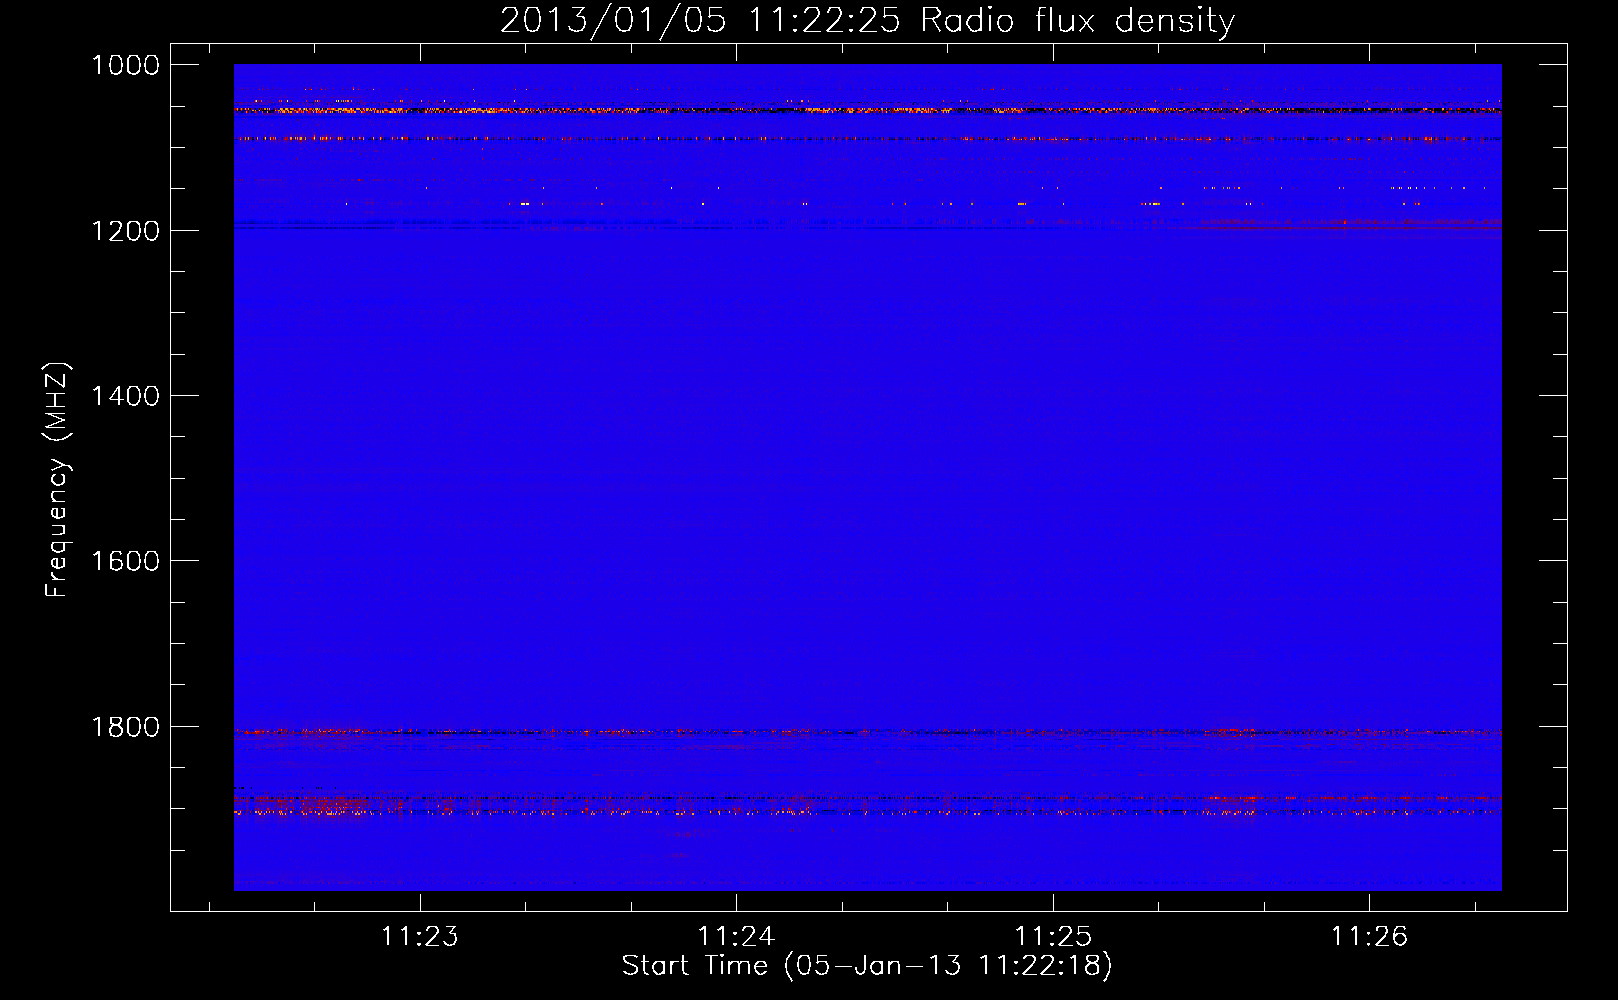
Task: Click the 11:23 time tick label
Action: (x=420, y=936)
